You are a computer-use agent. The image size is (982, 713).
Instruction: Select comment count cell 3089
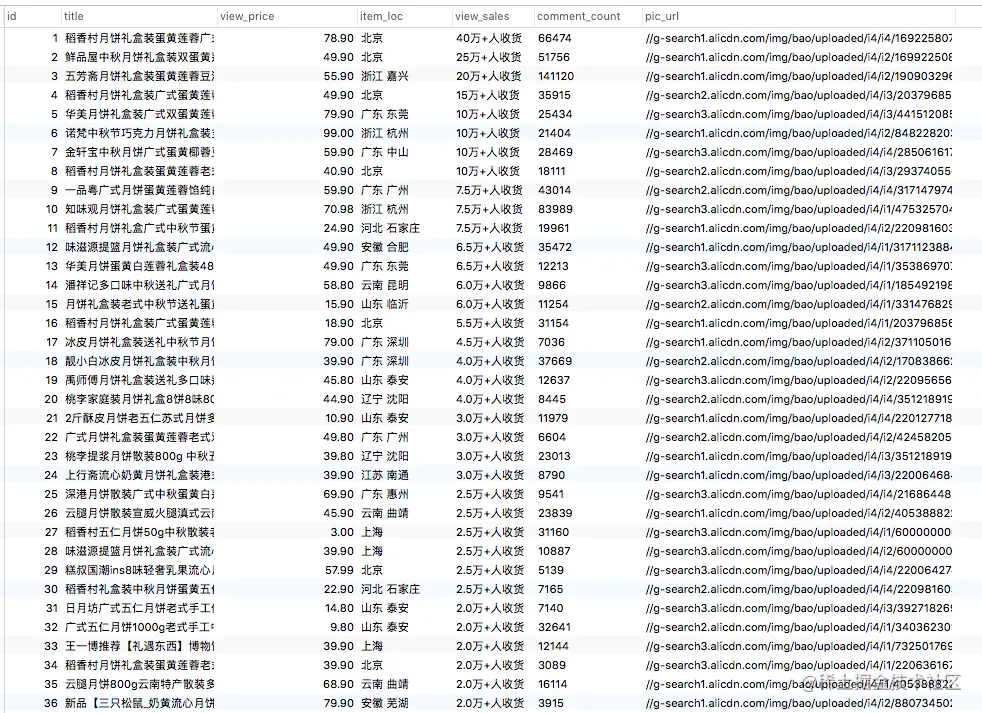click(551, 665)
